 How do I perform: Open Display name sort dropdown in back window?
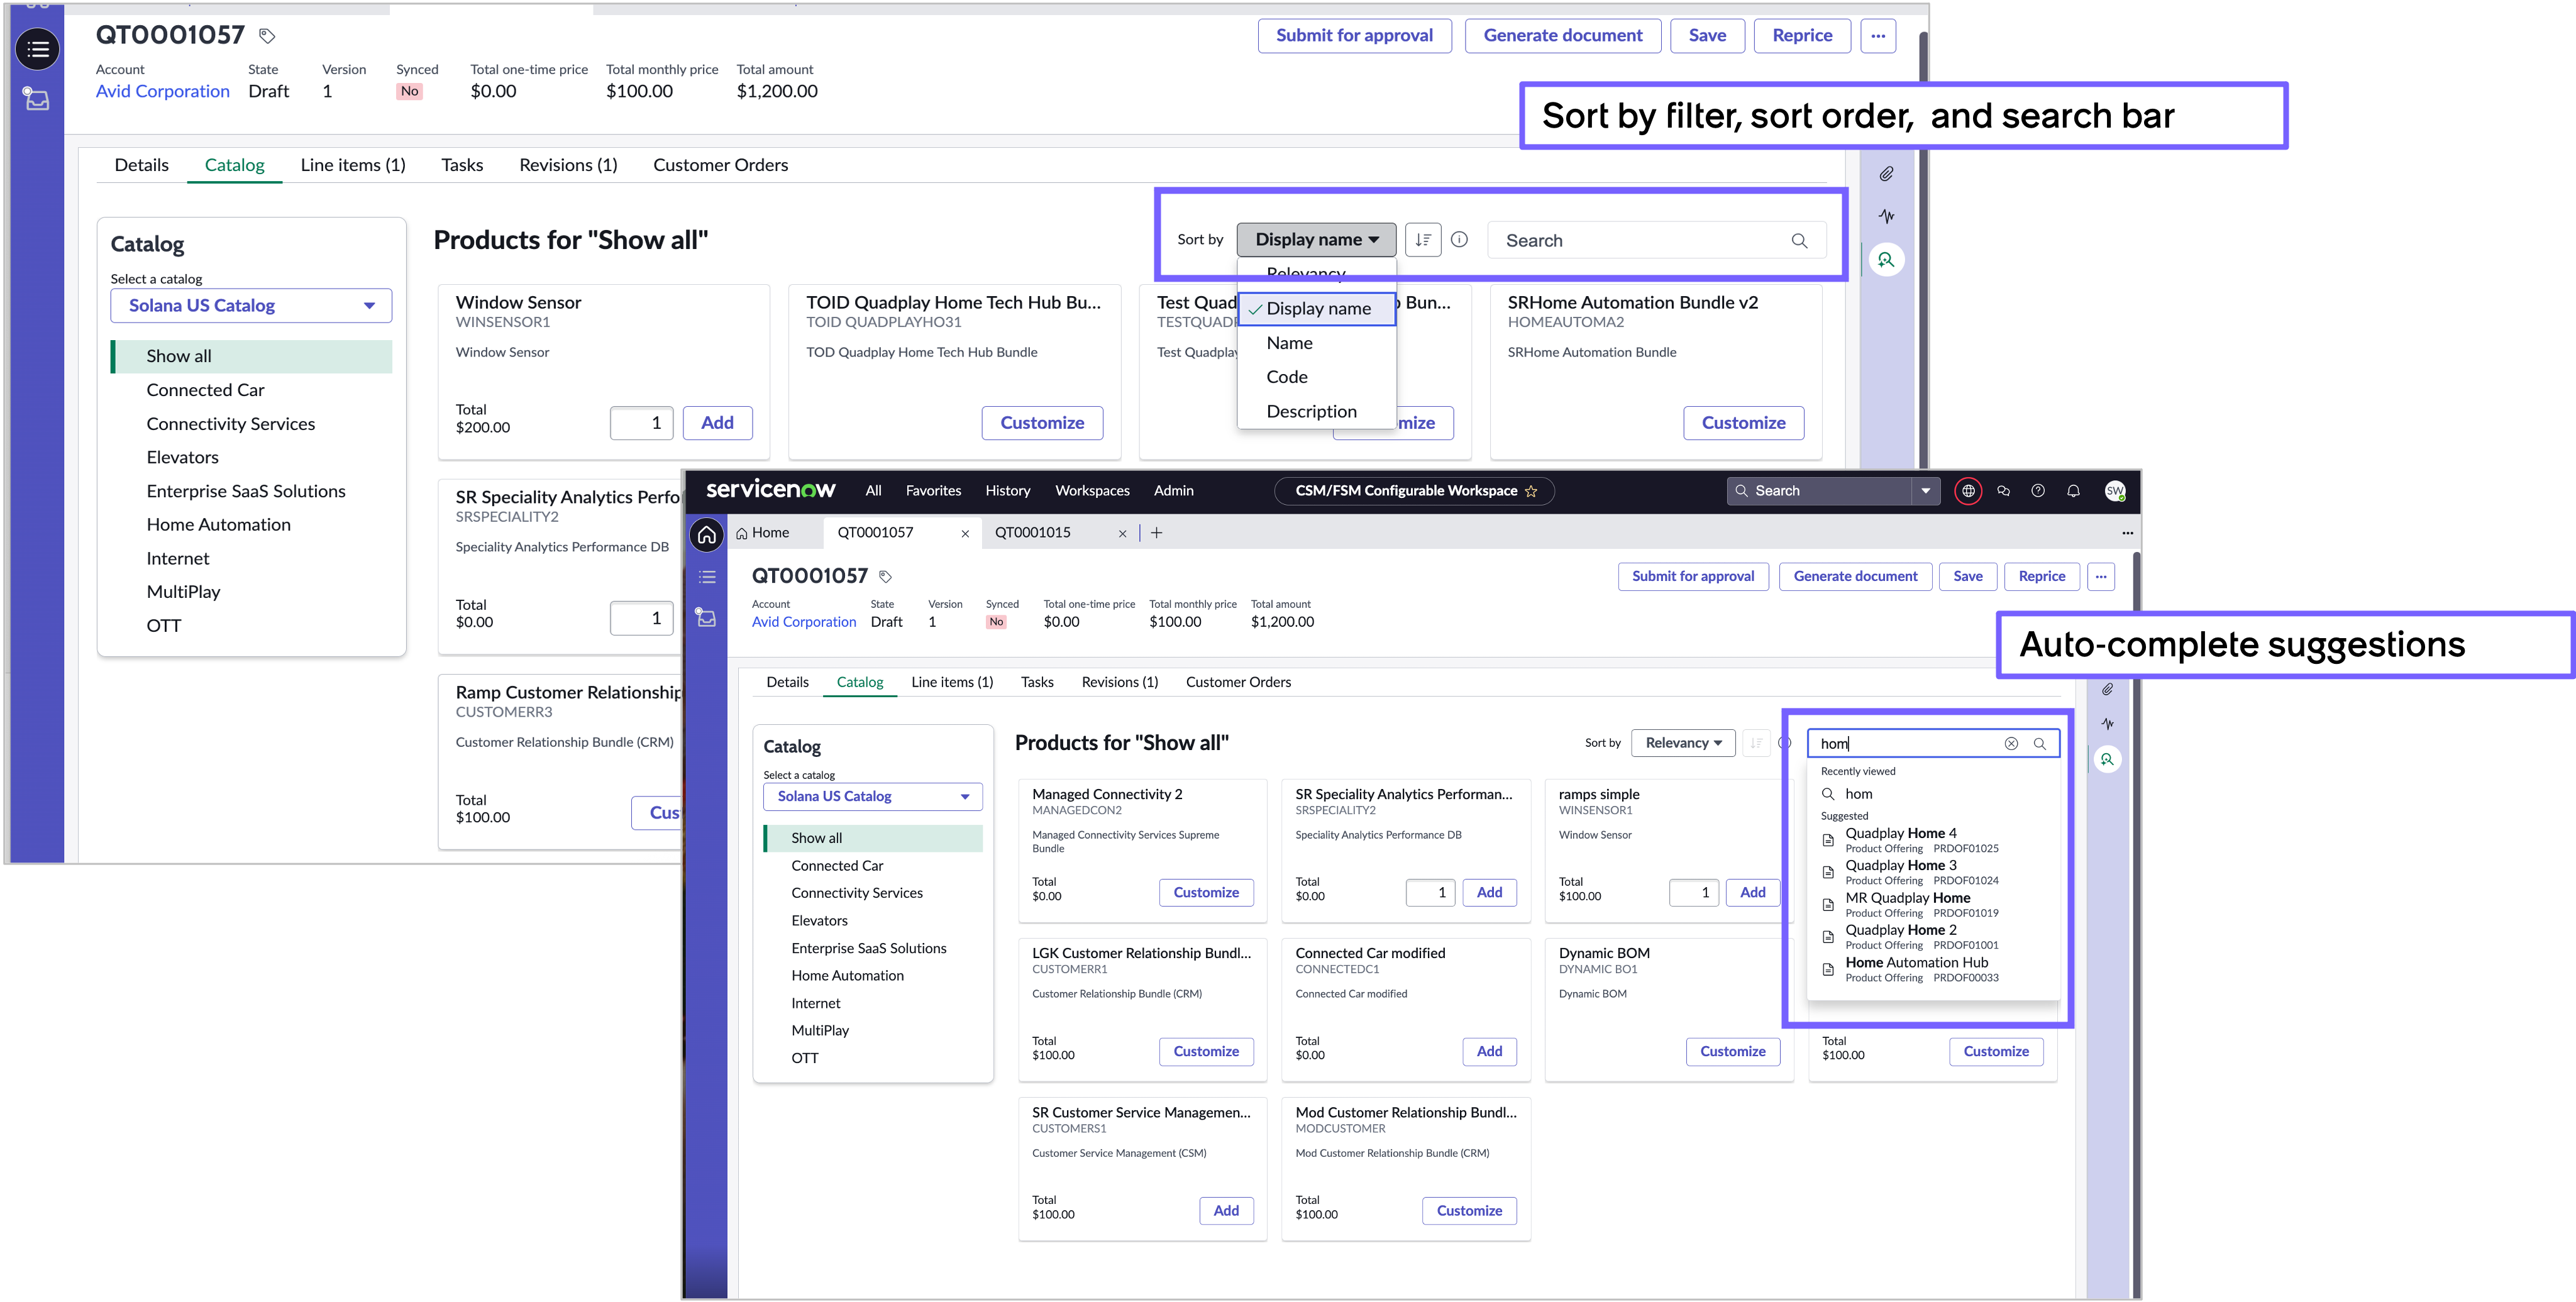(1316, 240)
